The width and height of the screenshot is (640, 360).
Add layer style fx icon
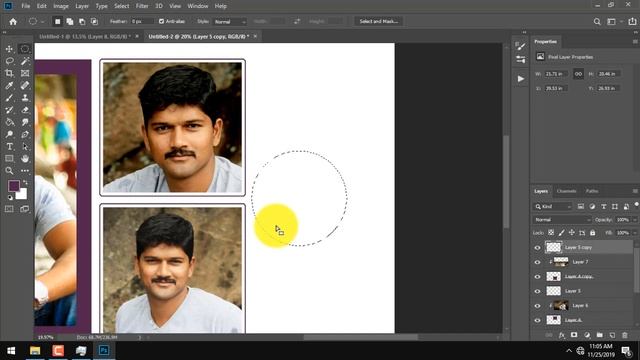click(x=562, y=335)
